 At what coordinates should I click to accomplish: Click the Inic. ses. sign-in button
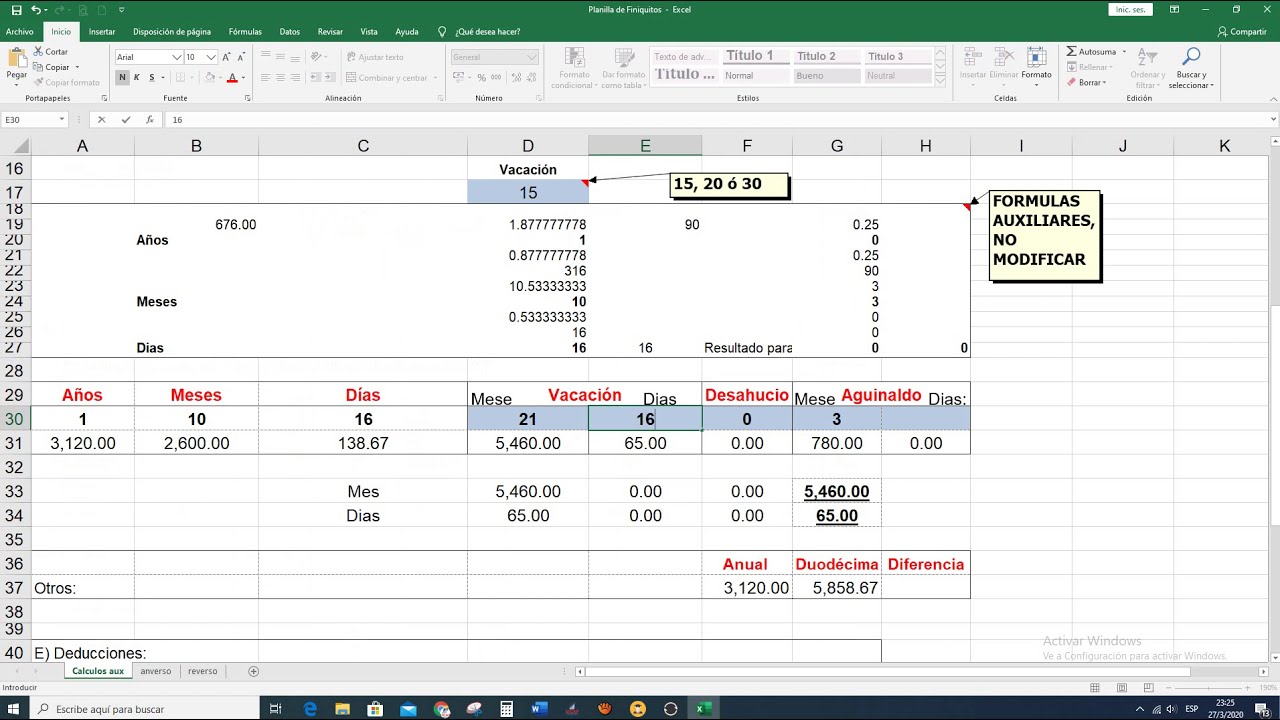(1130, 10)
